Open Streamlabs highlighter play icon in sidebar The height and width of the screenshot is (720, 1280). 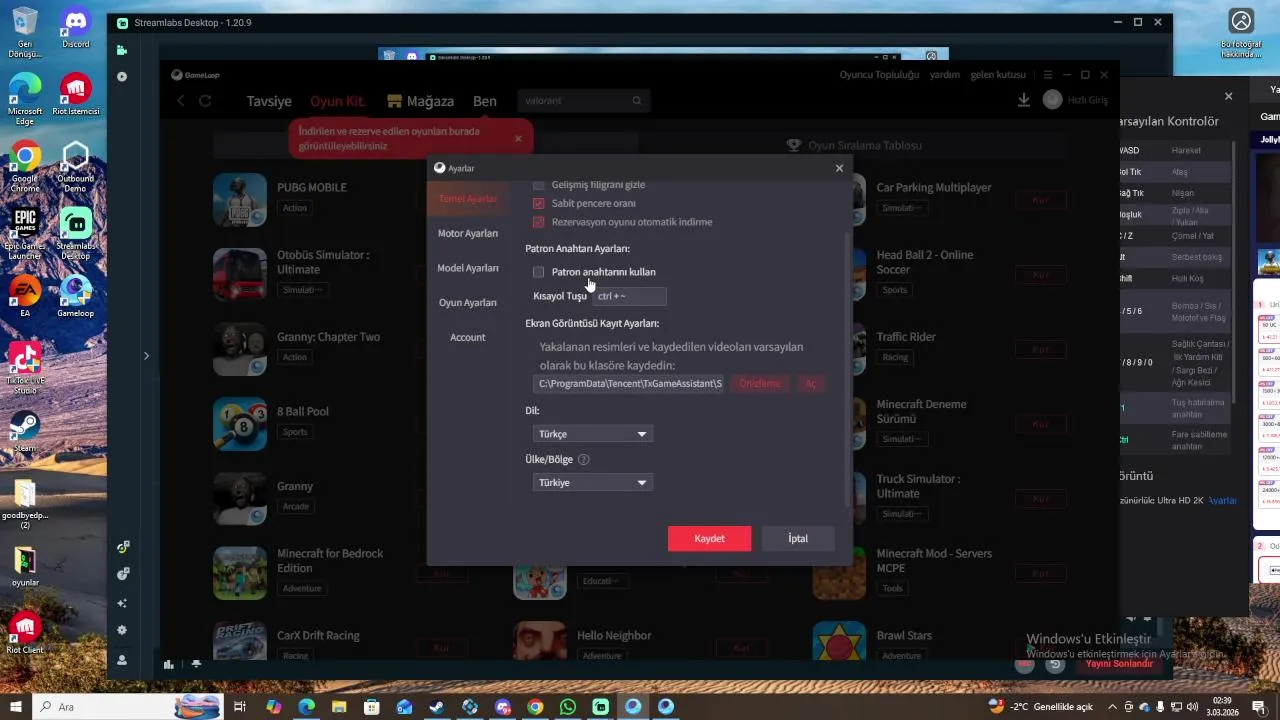coord(122,76)
